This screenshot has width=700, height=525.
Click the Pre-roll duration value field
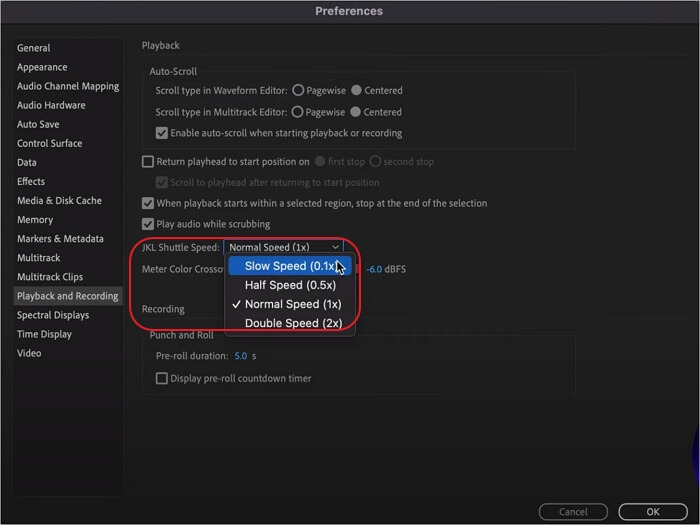point(240,356)
